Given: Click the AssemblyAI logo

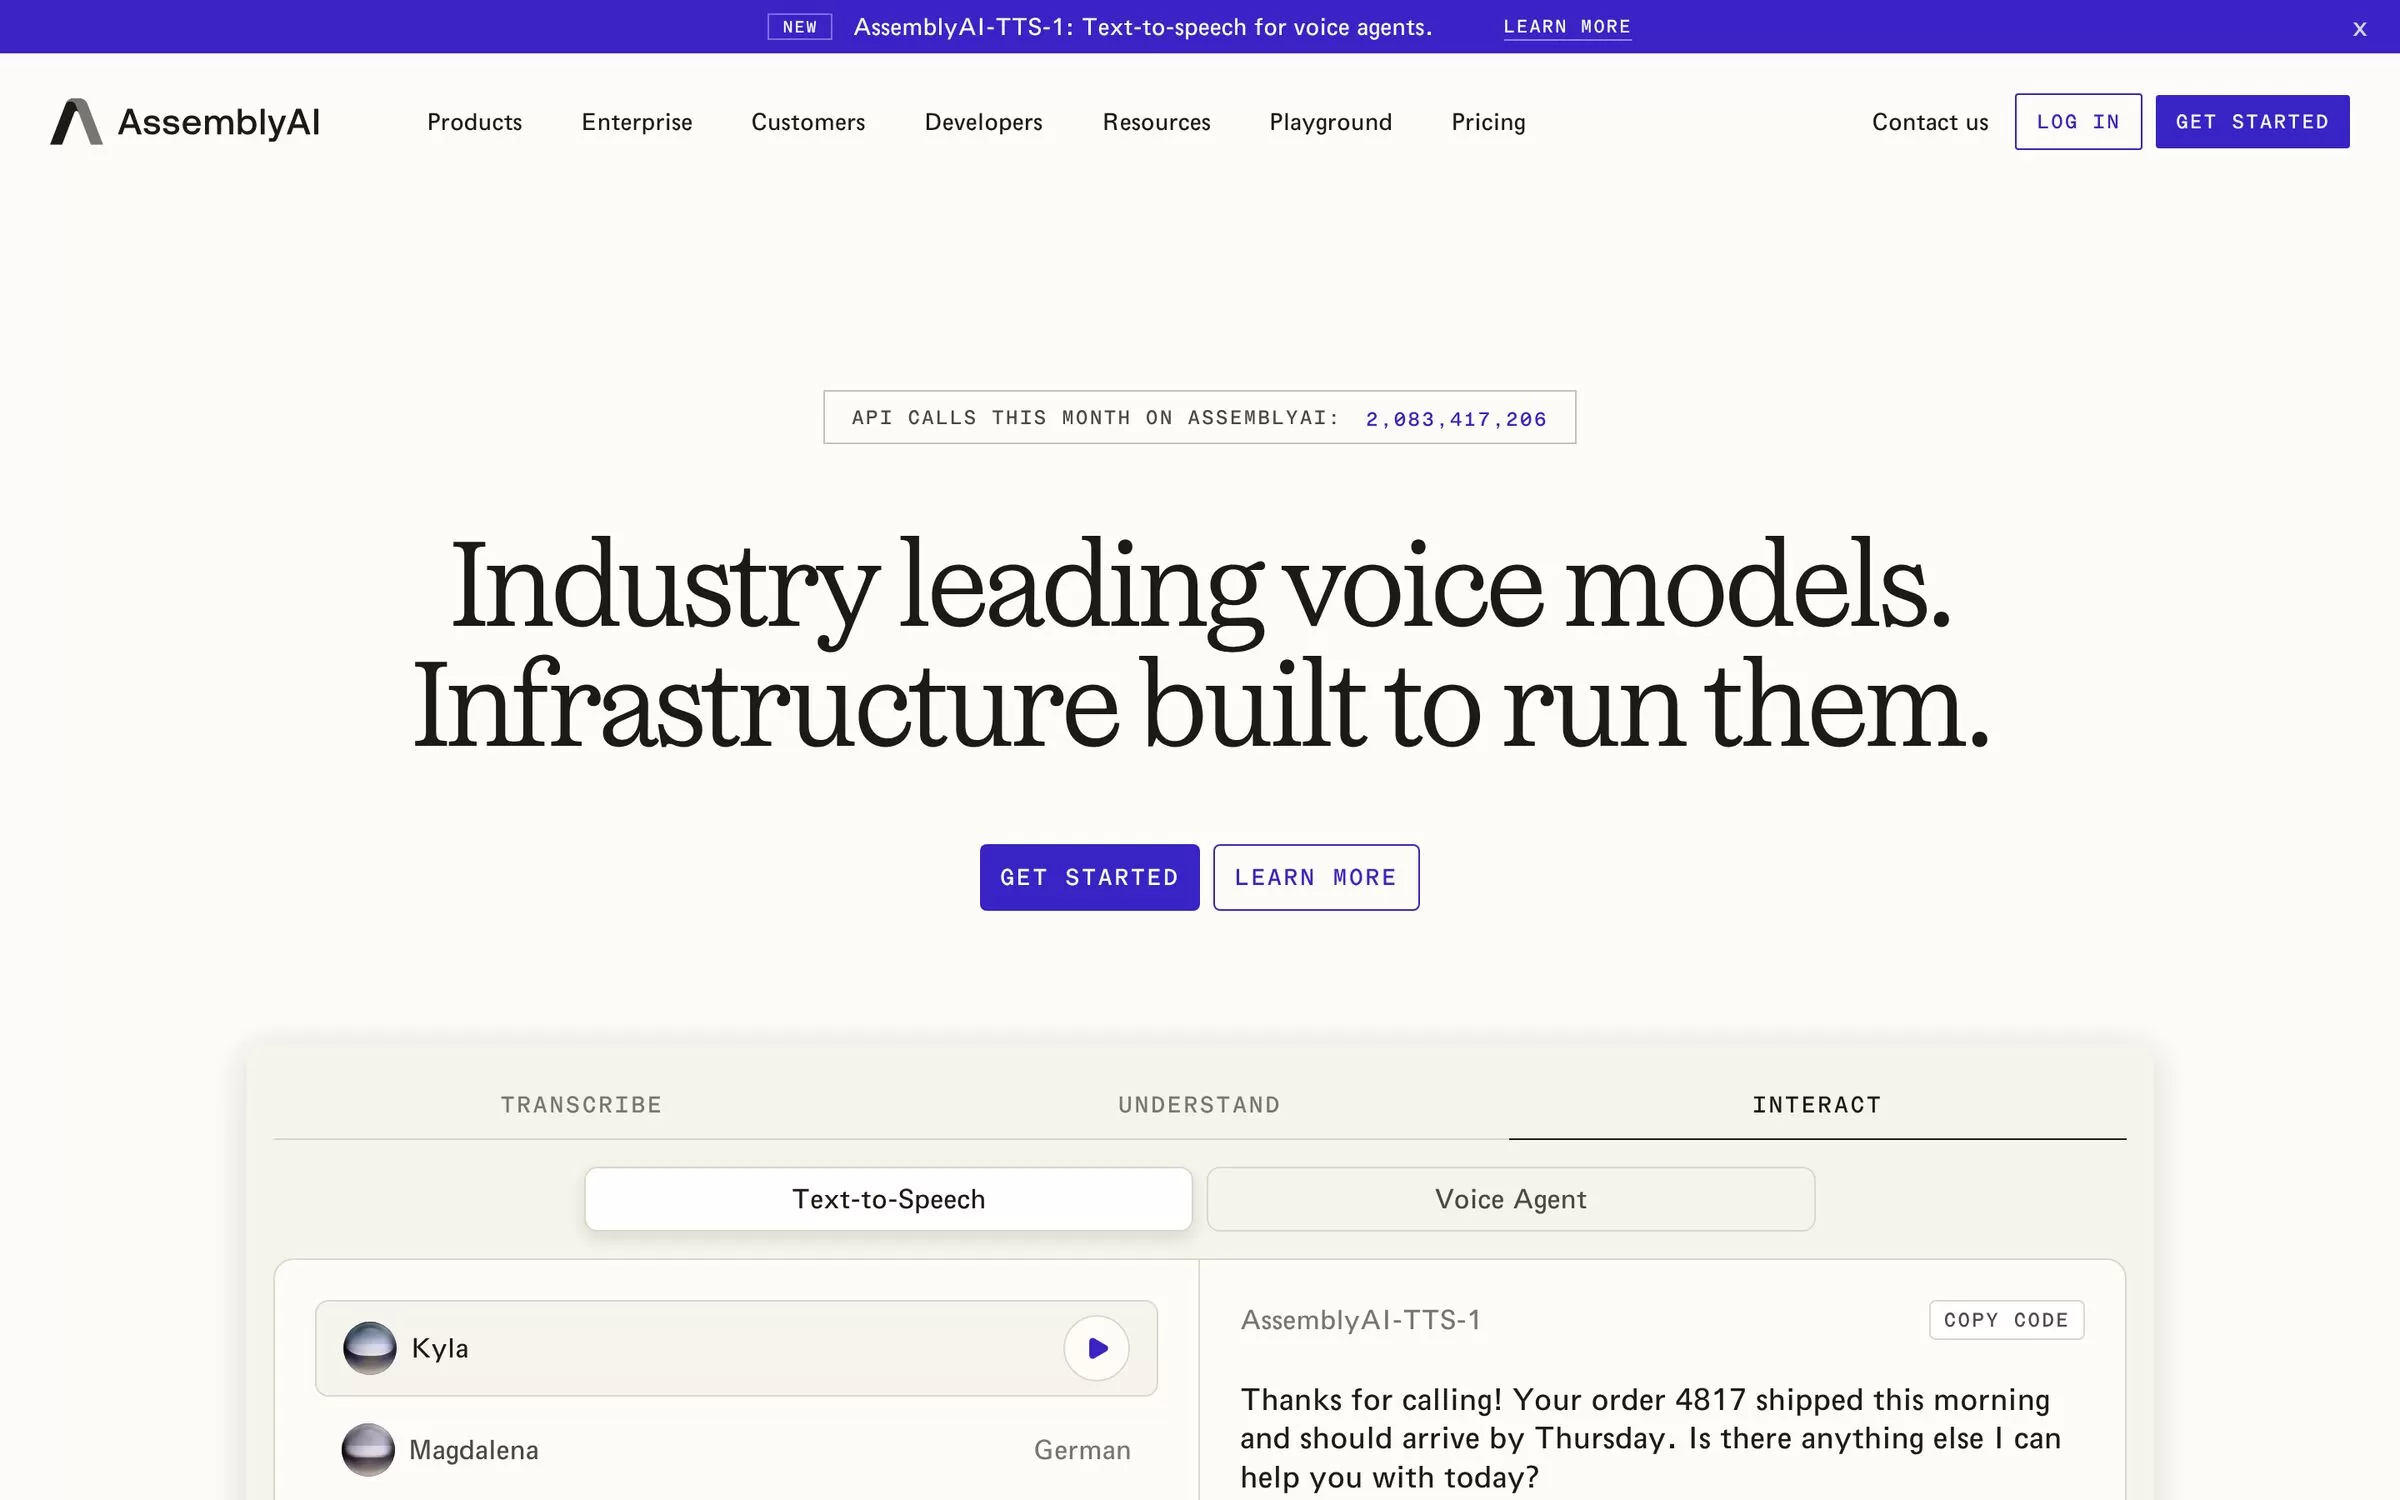Looking at the screenshot, I should click(x=185, y=122).
